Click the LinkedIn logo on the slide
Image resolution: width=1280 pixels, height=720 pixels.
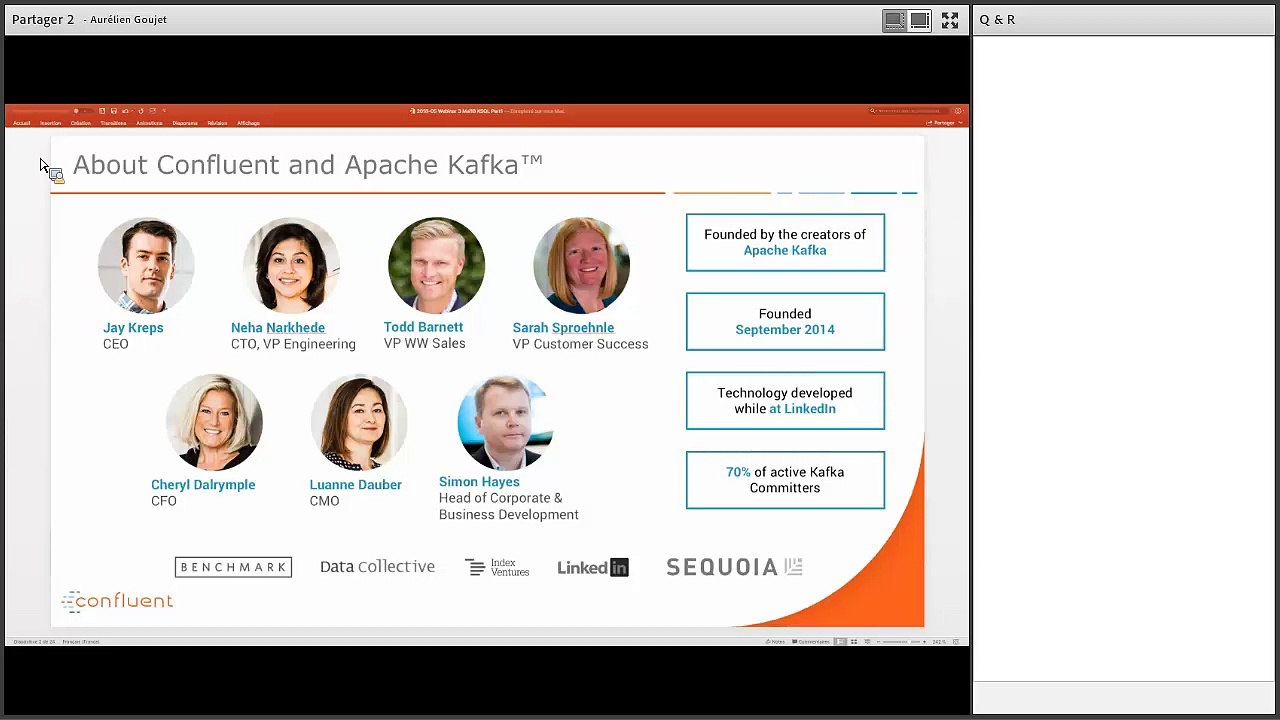coord(593,567)
